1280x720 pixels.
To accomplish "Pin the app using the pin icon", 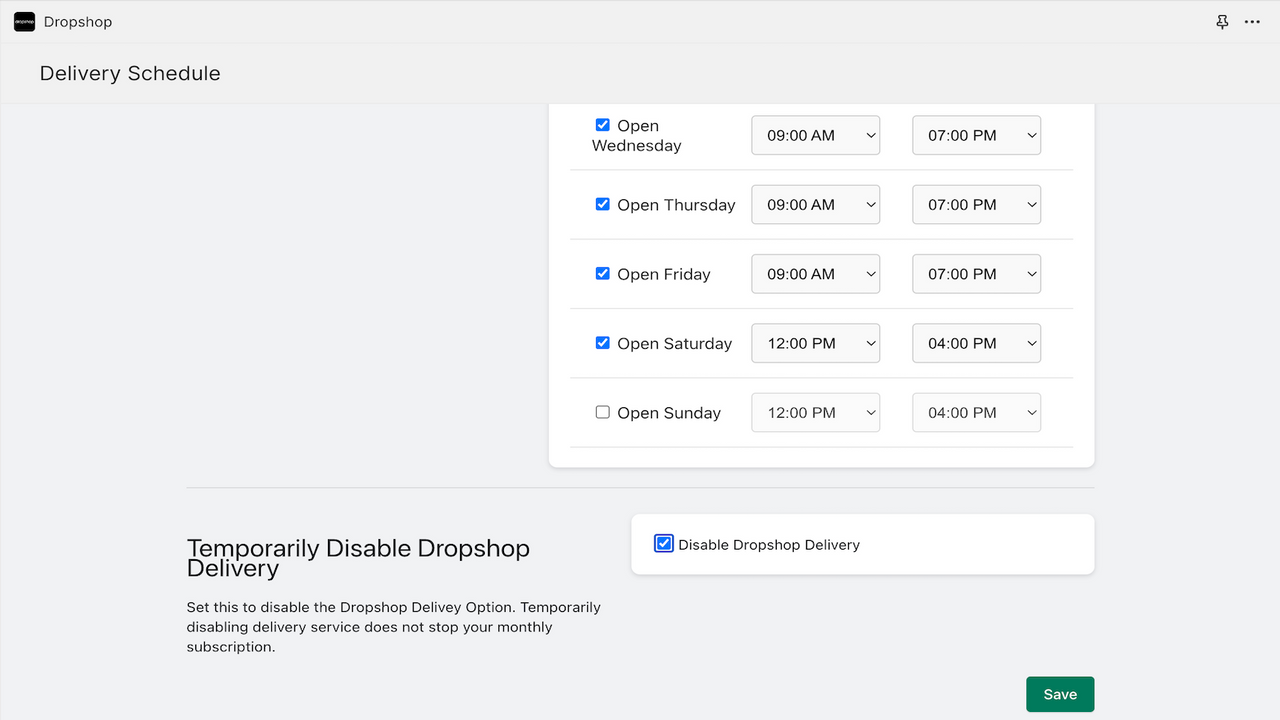I will [1221, 21].
